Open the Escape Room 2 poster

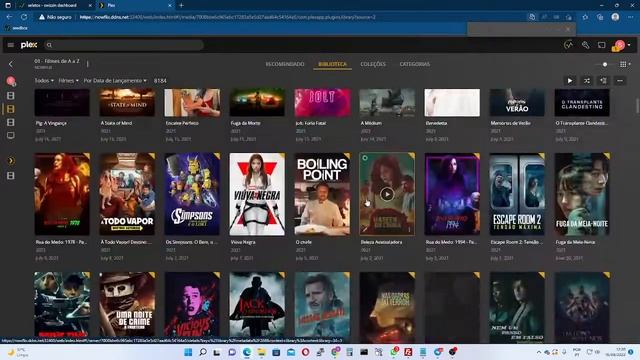(517, 194)
